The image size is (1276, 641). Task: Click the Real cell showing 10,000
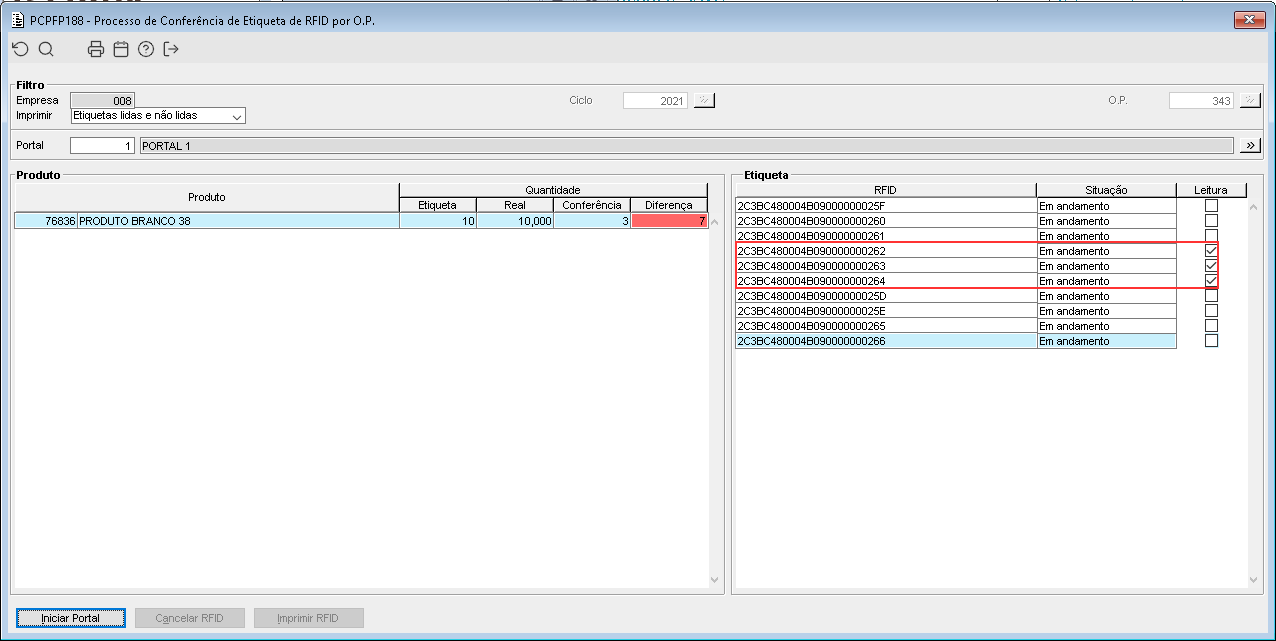click(514, 221)
